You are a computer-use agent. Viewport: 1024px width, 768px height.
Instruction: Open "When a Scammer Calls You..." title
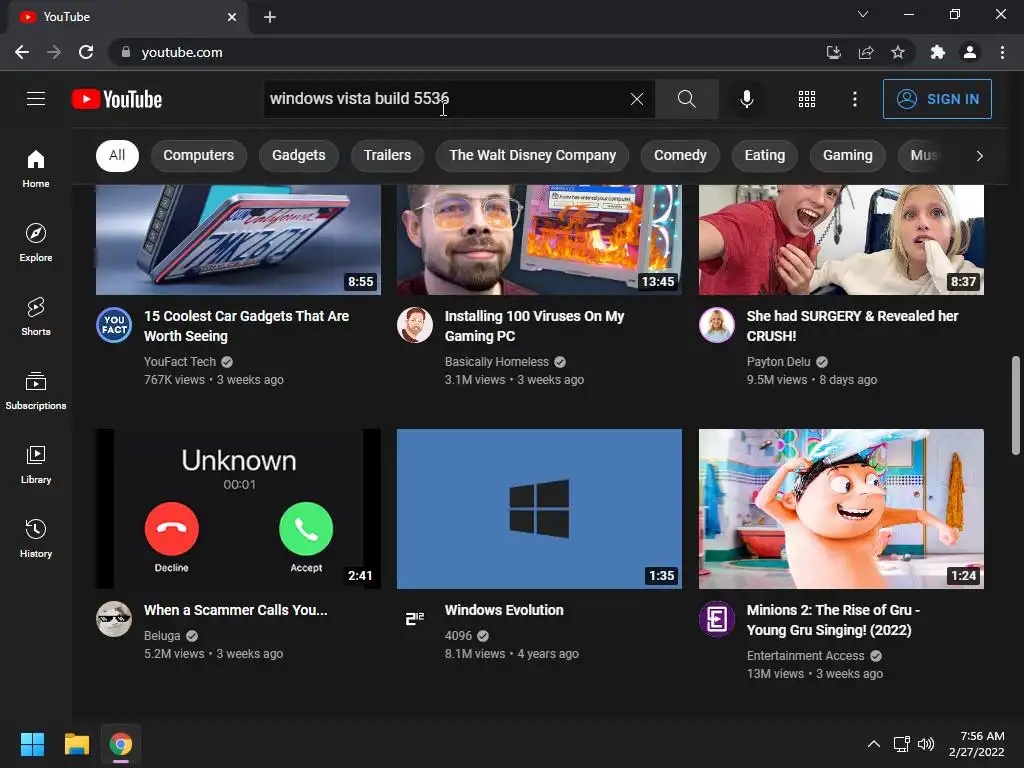[236, 610]
